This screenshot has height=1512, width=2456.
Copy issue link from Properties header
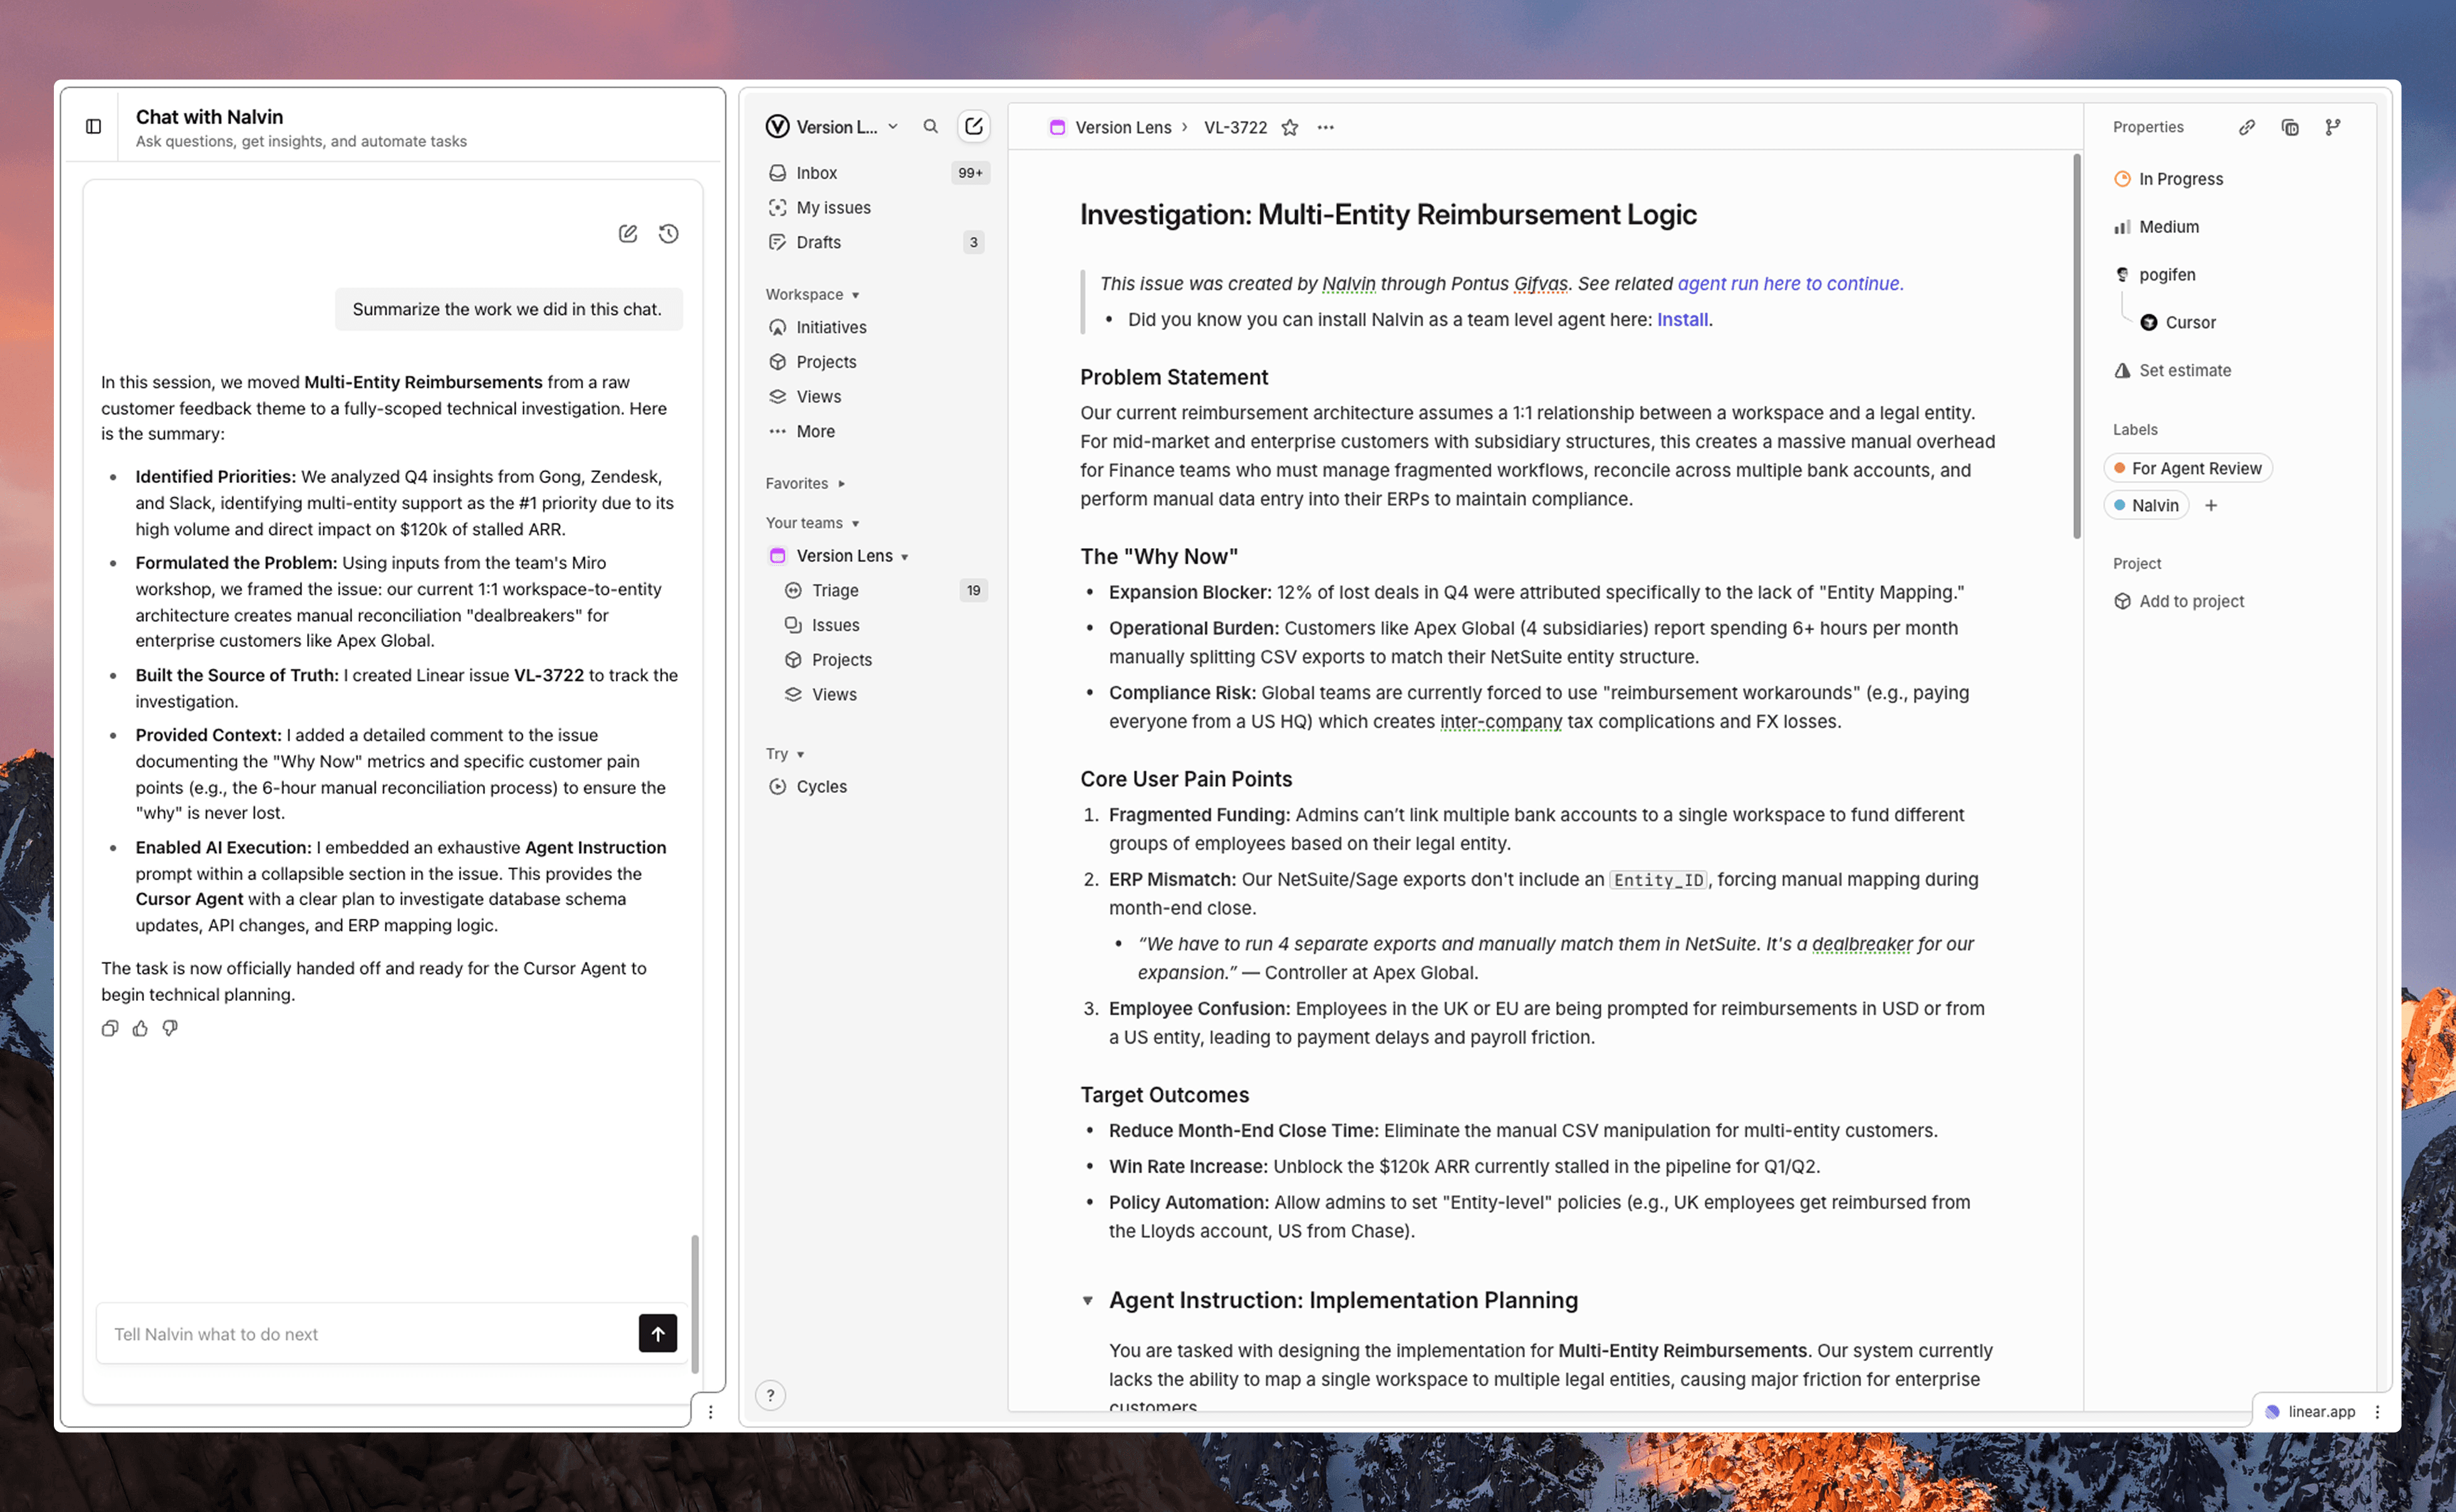coord(2247,127)
